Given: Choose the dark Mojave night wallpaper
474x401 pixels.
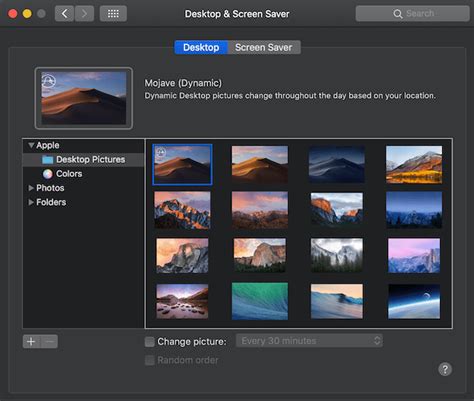Looking at the screenshot, I should click(337, 164).
